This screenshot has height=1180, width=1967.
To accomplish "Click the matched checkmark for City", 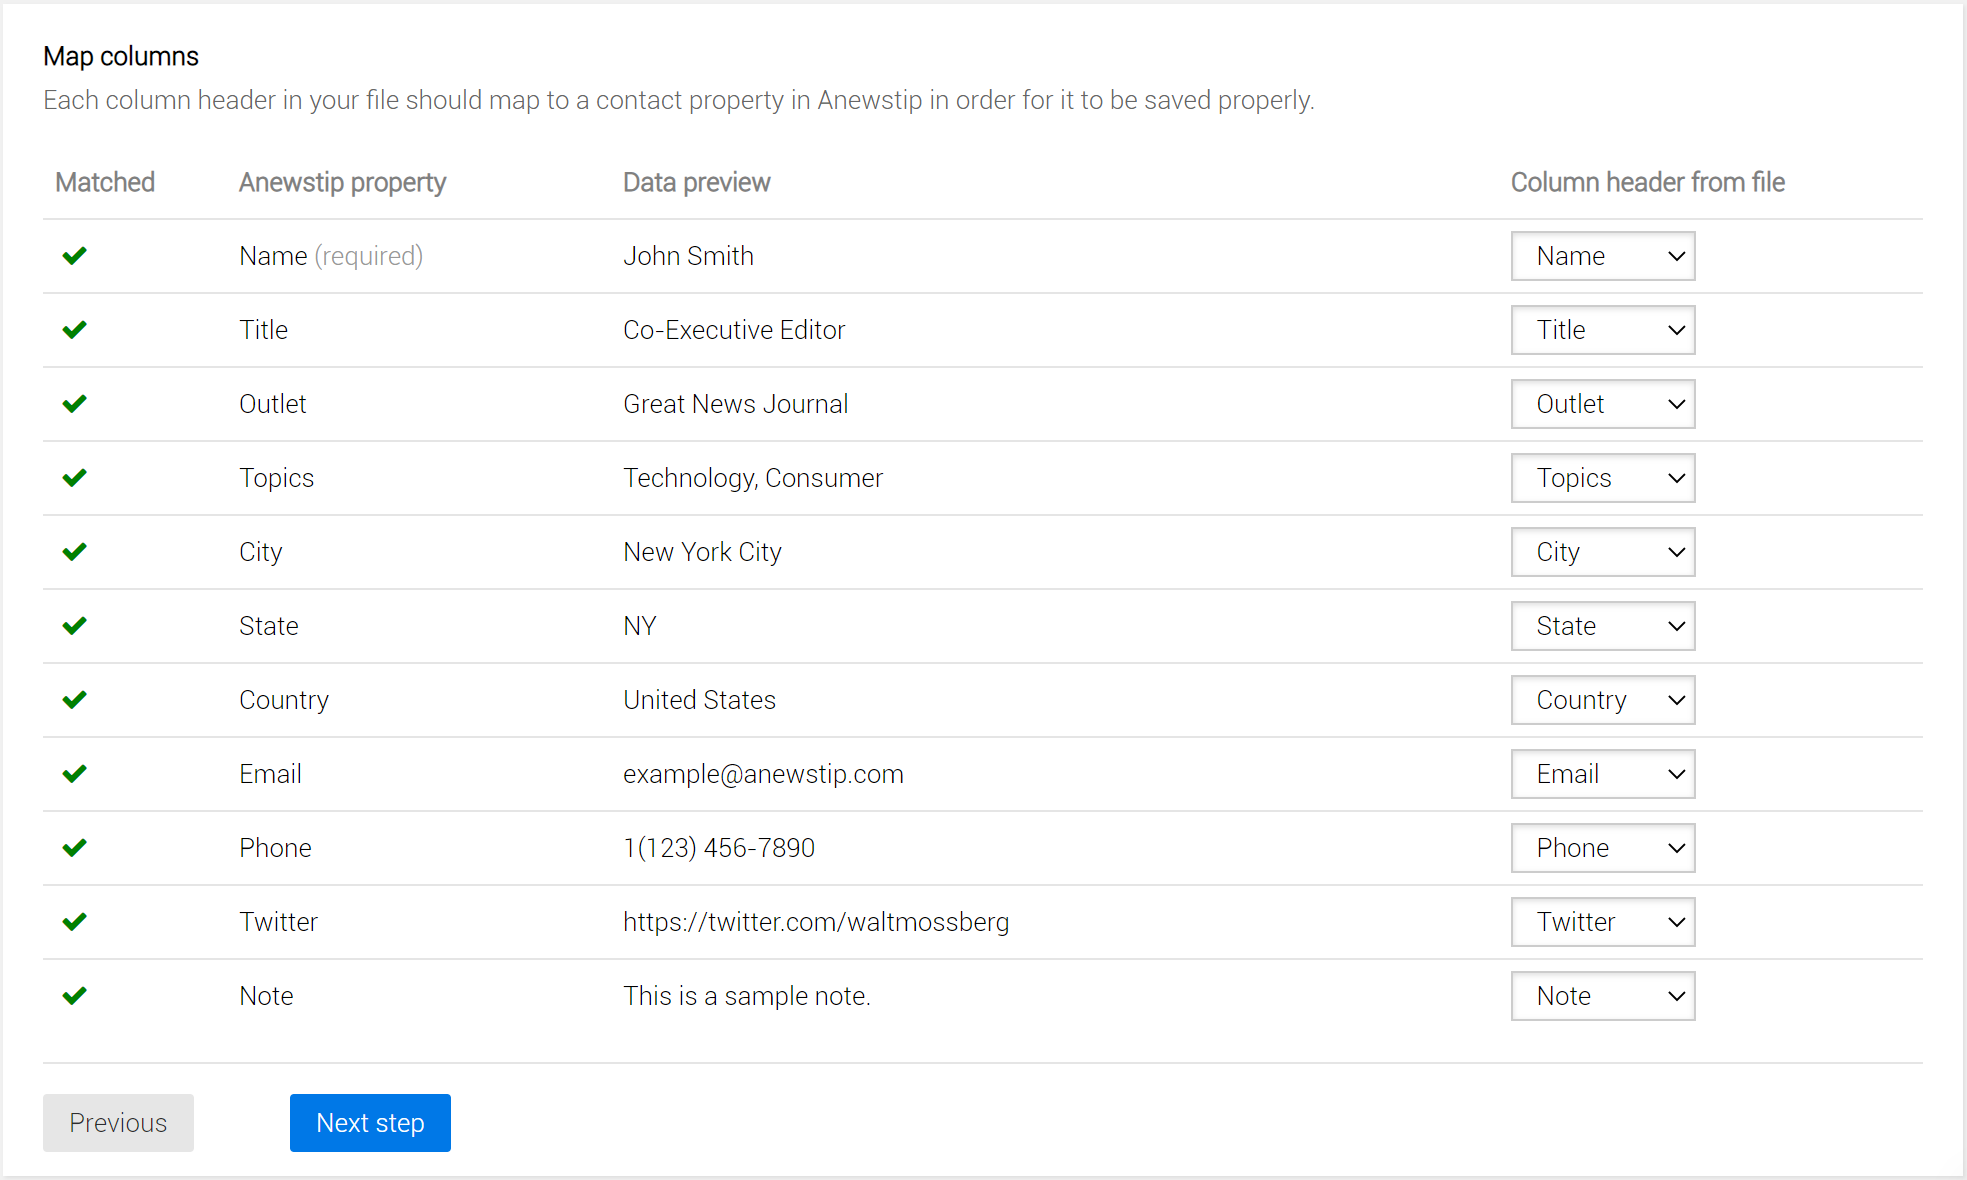I will pyautogui.click(x=75, y=552).
